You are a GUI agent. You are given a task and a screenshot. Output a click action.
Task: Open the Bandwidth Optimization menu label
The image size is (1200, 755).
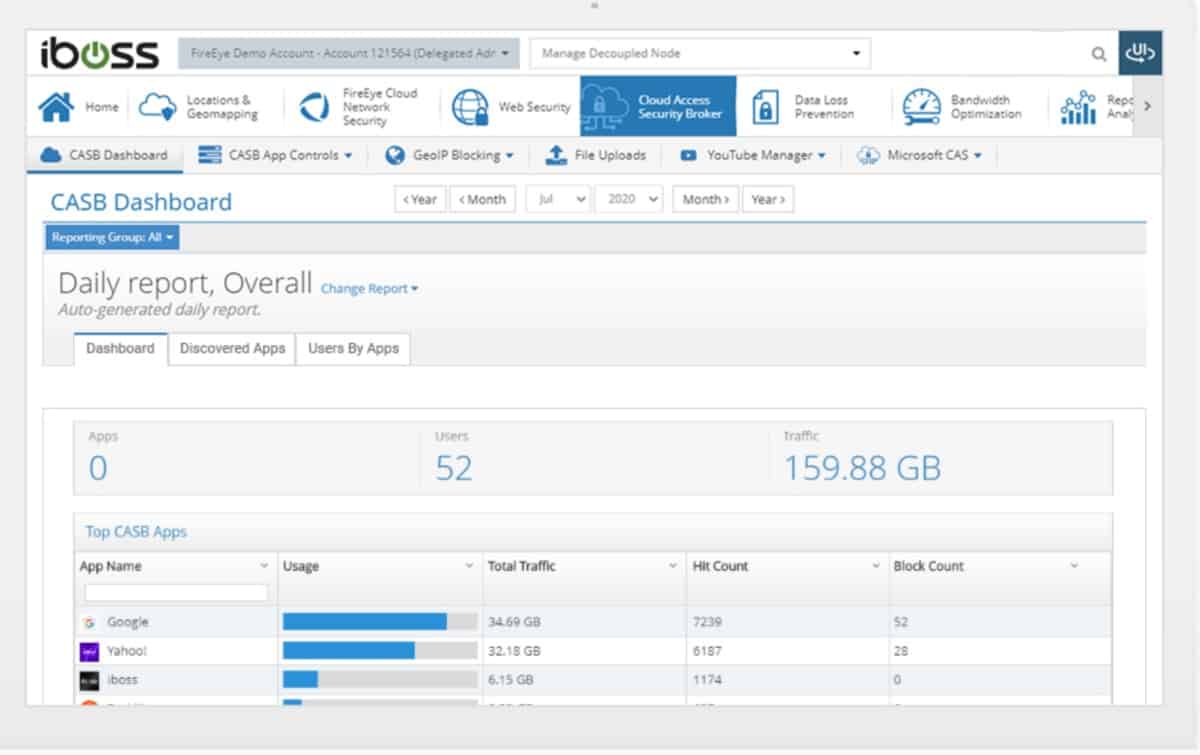pyautogui.click(x=986, y=107)
